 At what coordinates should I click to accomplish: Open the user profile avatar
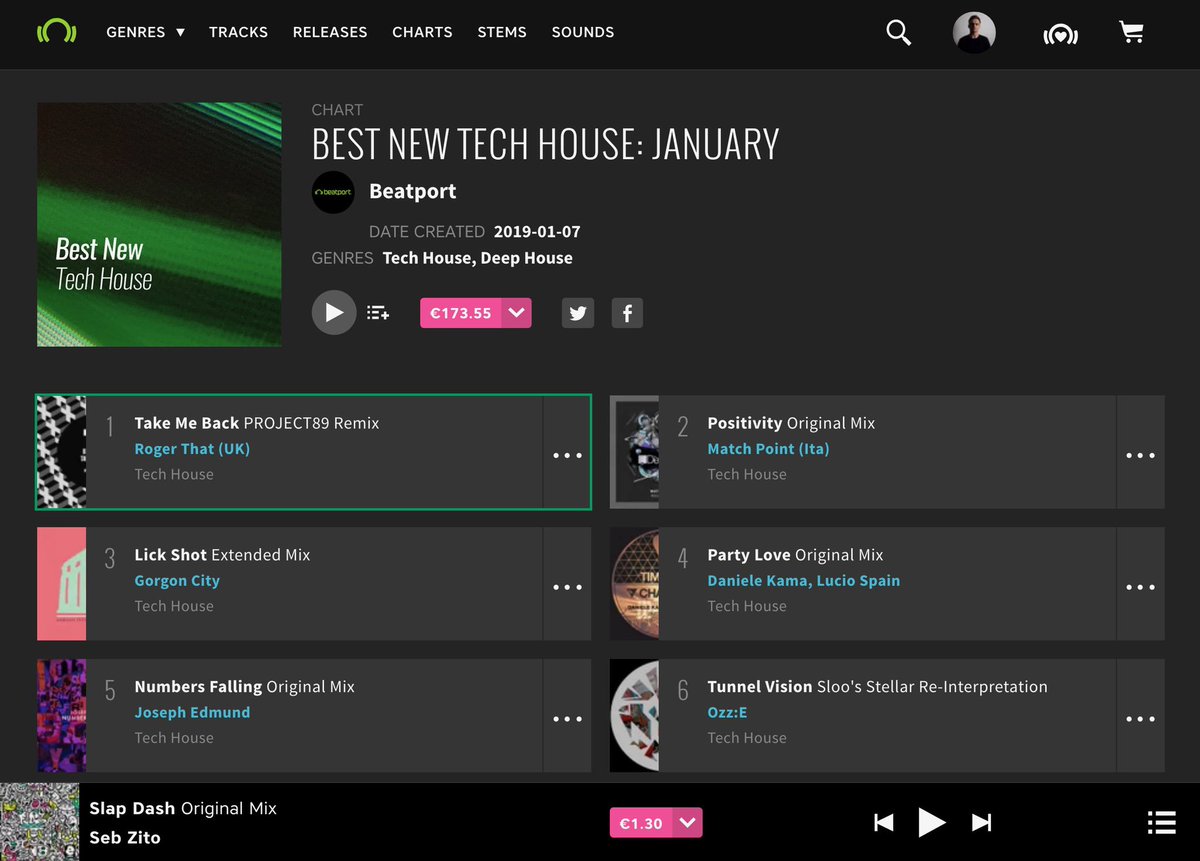coord(974,33)
